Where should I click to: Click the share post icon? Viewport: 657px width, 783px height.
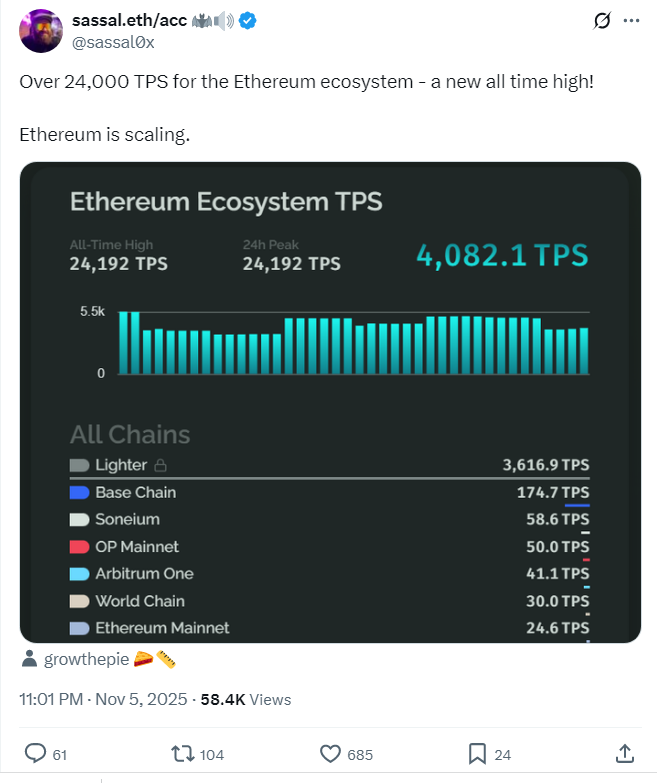[x=624, y=753]
